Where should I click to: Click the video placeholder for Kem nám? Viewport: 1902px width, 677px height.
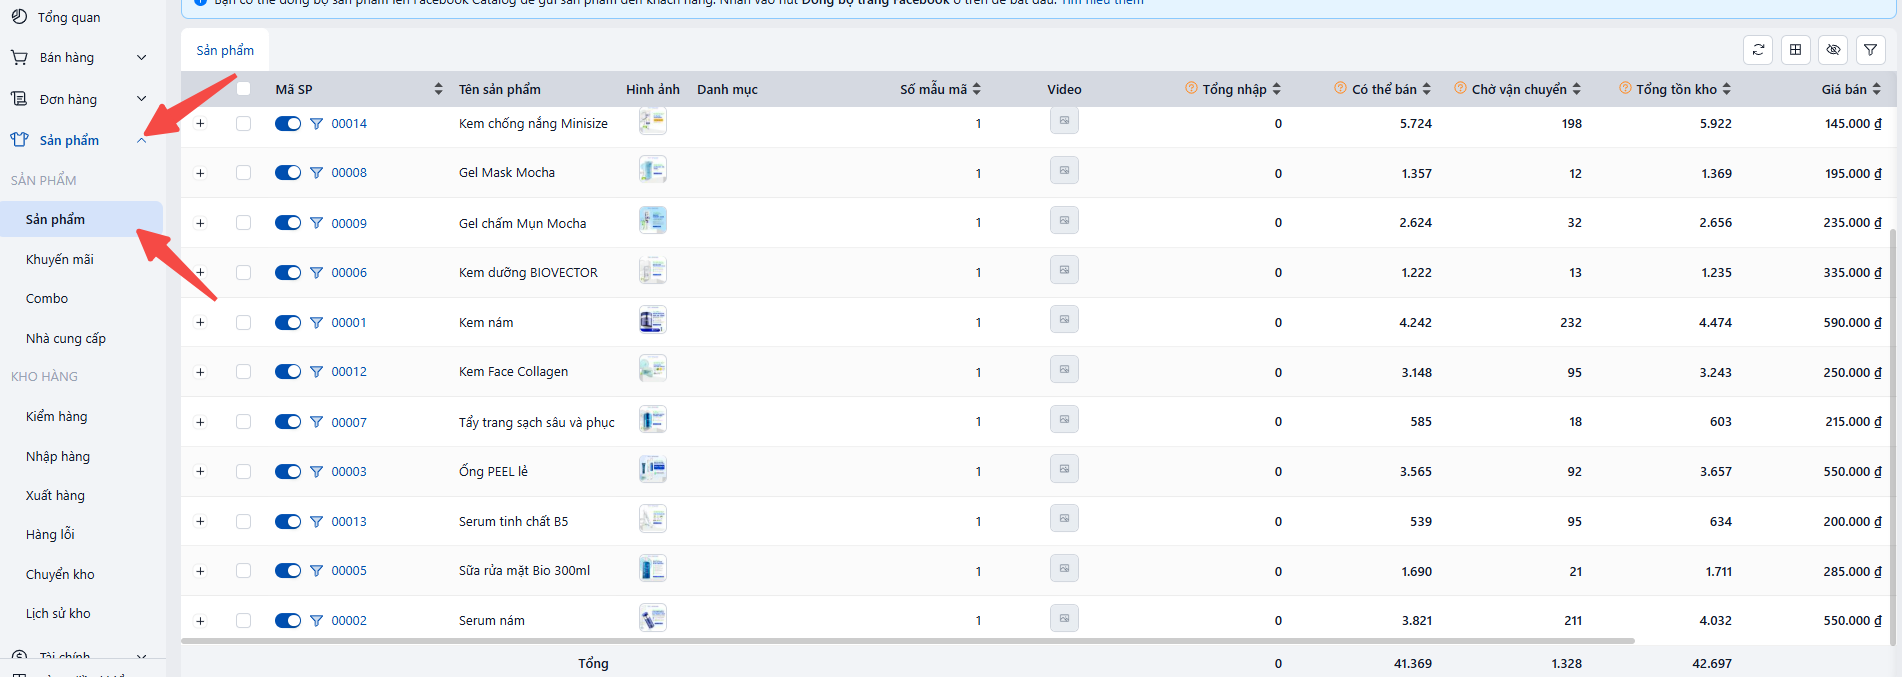tap(1064, 320)
